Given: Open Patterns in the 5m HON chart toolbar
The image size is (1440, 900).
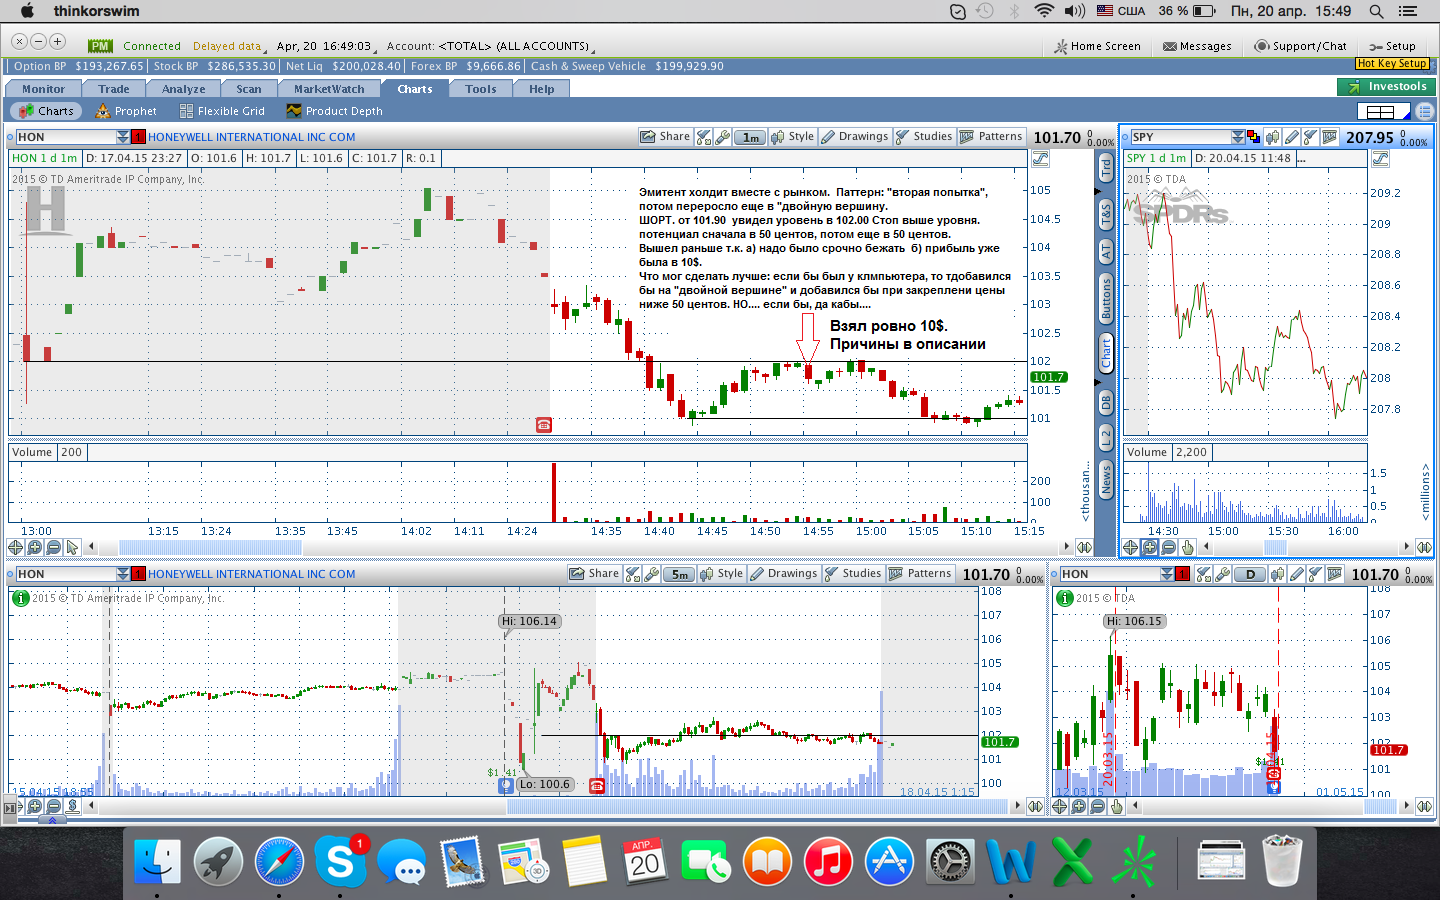Looking at the screenshot, I should (x=920, y=574).
